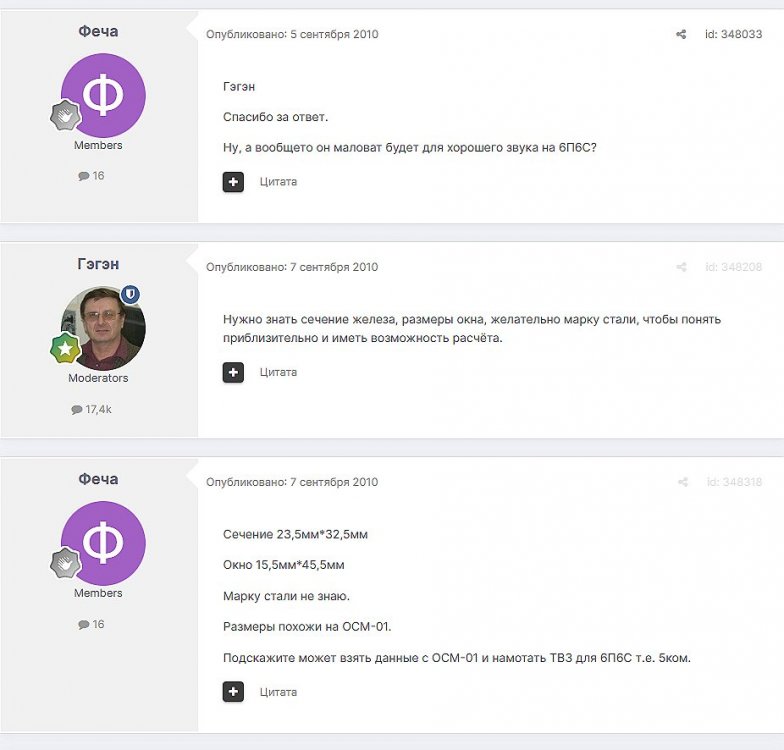Click the plus multi-quote button in the 5 сентября post

(233, 182)
